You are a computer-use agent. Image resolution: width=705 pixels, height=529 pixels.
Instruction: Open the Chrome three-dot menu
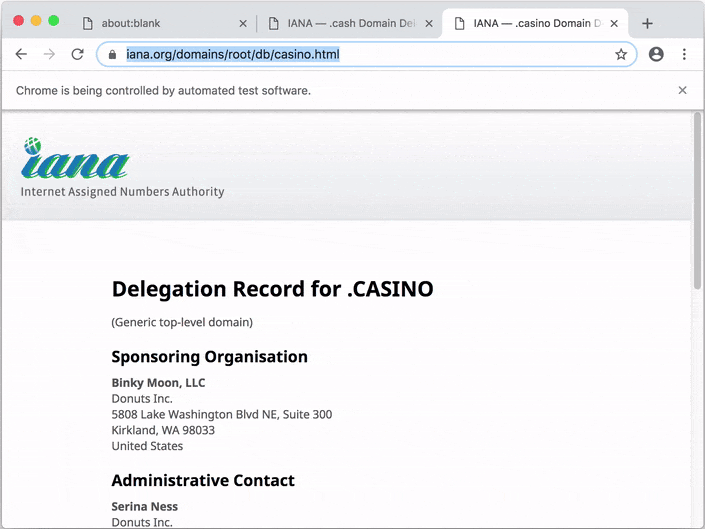pyautogui.click(x=684, y=55)
